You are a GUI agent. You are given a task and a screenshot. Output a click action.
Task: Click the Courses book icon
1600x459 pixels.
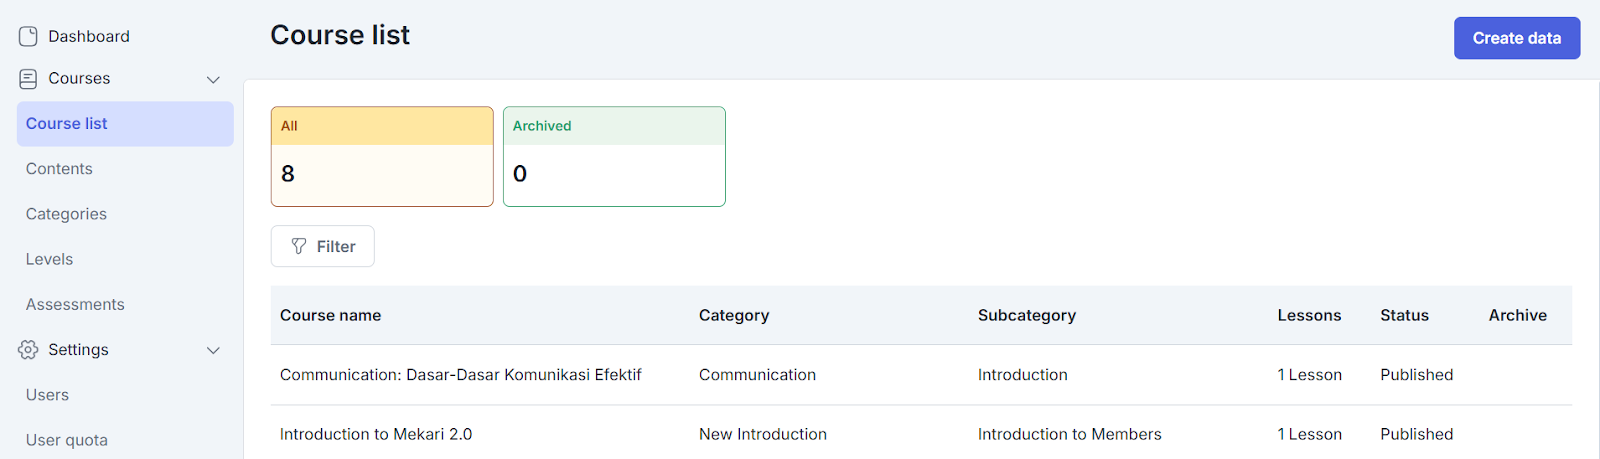coord(28,79)
